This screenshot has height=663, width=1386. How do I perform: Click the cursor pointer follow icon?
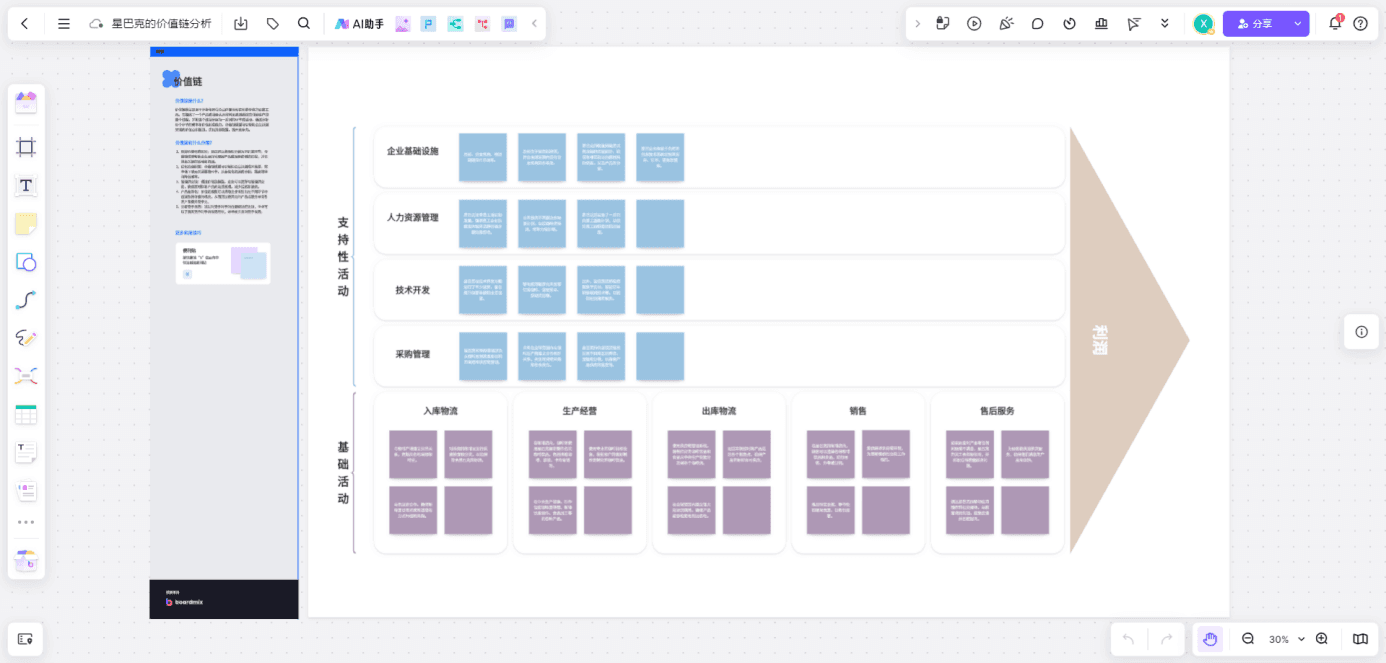coord(1134,24)
